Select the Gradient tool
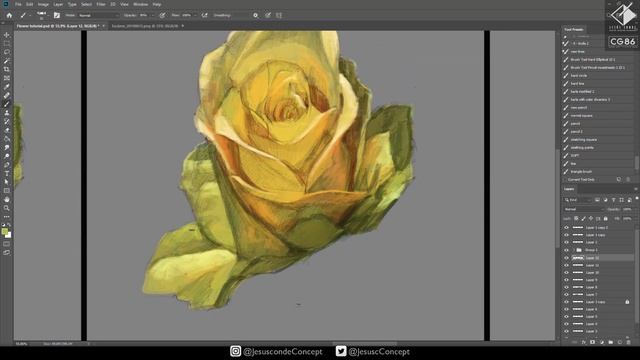 click(7, 139)
